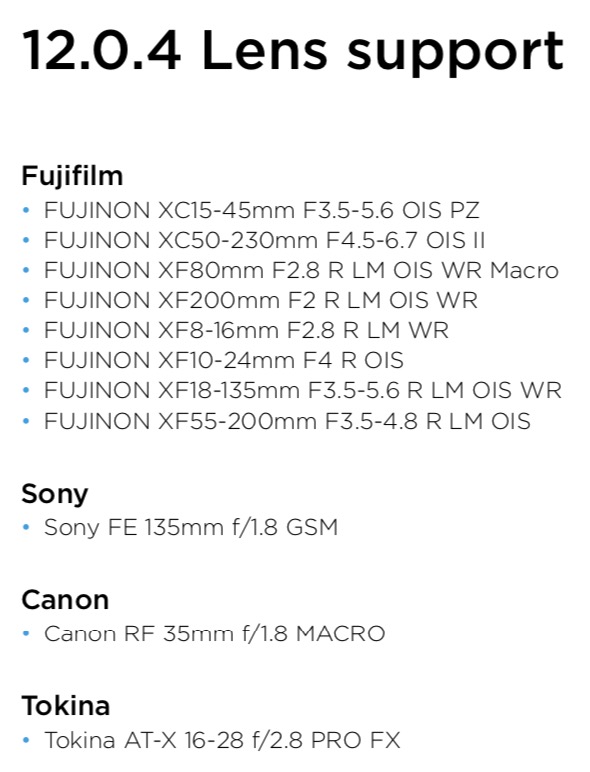Screen dimensions: 590x772
Task: Click FUJINON XF80mm F2.8 Macro lens entry
Action: (301, 270)
